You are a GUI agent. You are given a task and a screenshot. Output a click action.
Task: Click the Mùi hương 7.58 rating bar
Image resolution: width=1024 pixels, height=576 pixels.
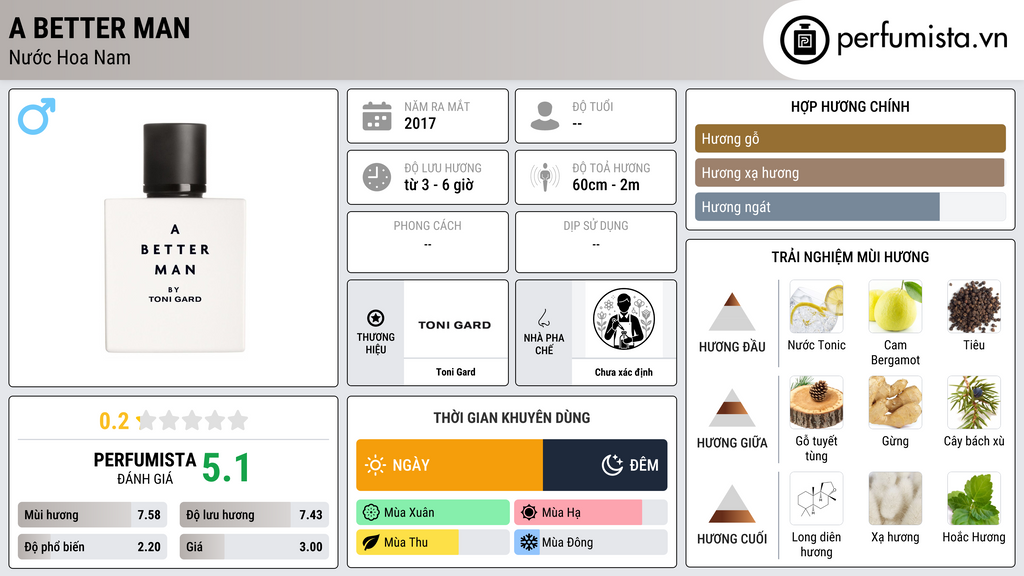(93, 515)
